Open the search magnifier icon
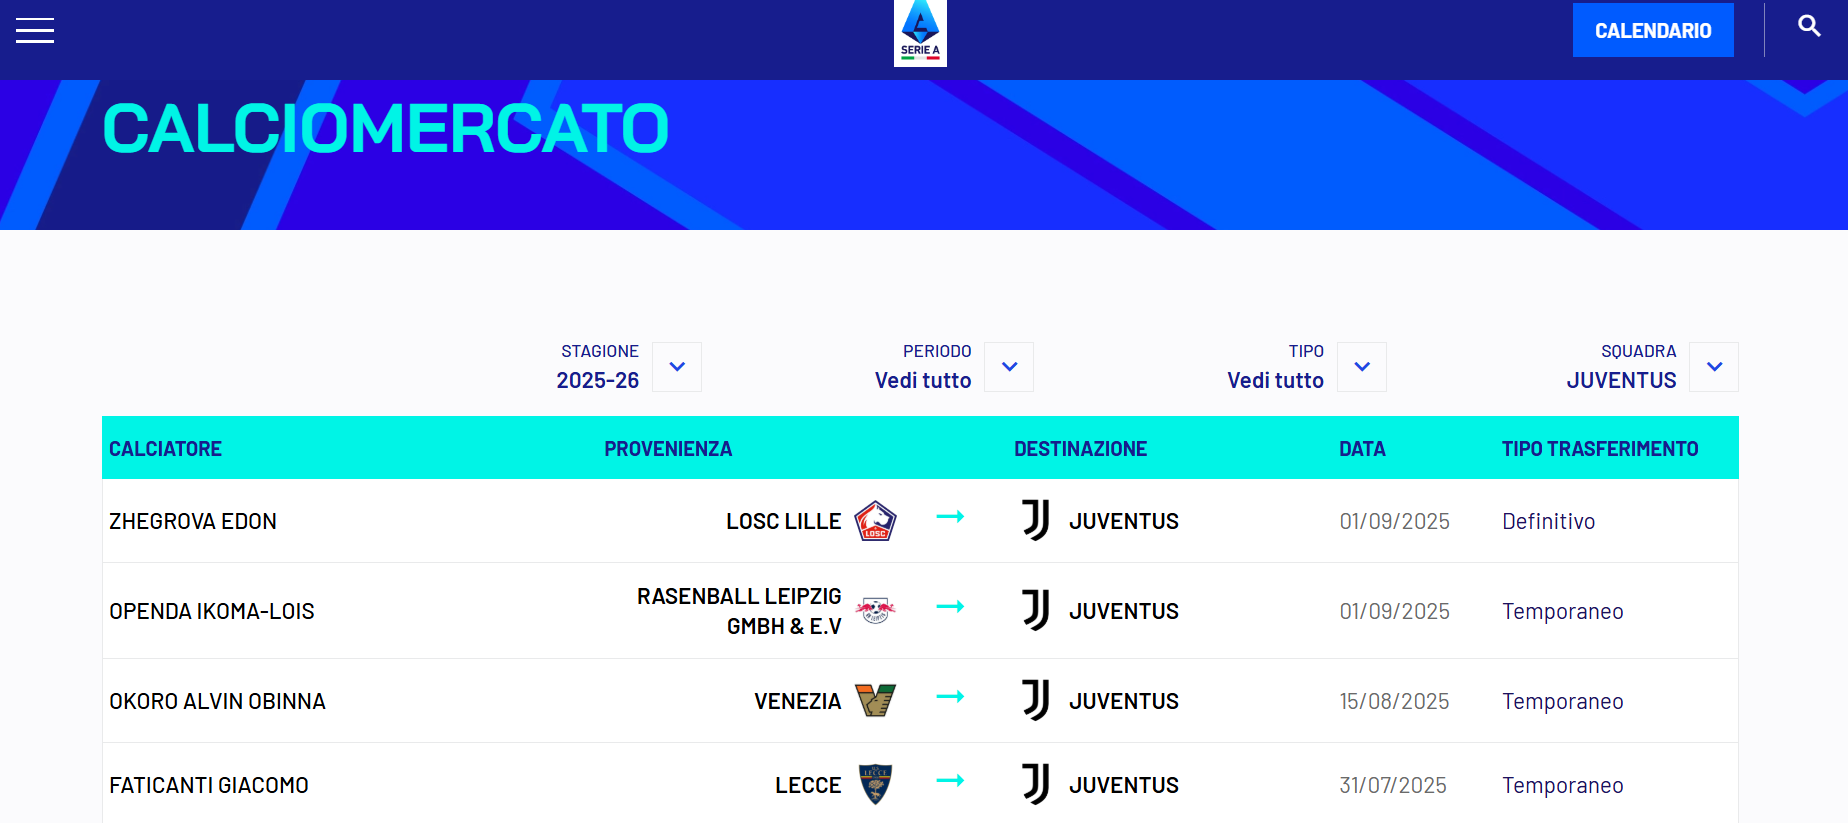The height and width of the screenshot is (823, 1848). click(x=1809, y=26)
